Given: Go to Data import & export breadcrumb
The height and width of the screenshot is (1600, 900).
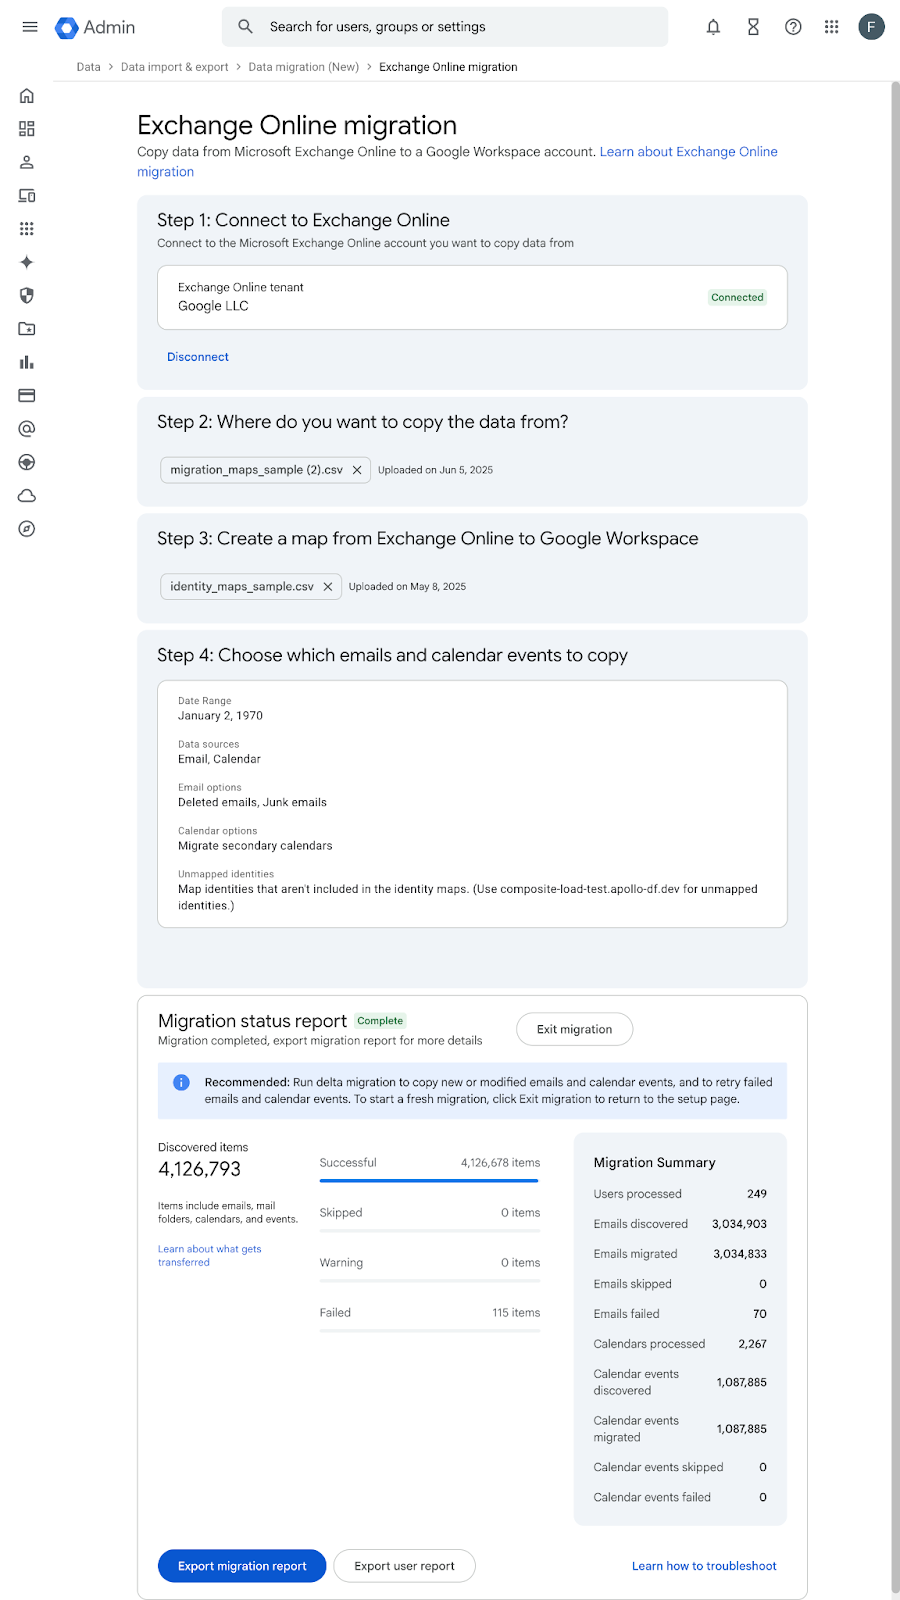Looking at the screenshot, I should (x=175, y=67).
